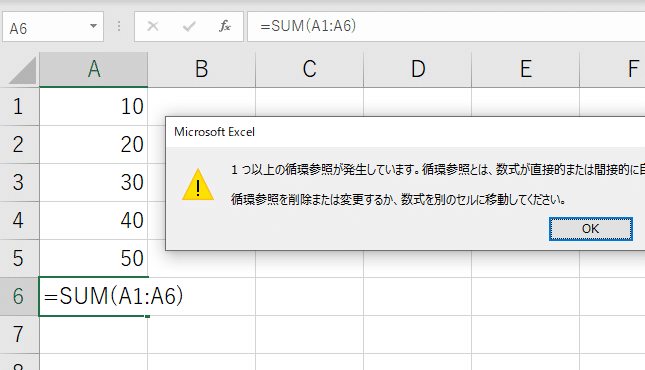The width and height of the screenshot is (645, 370).
Task: Select column A header
Action: (x=94, y=69)
